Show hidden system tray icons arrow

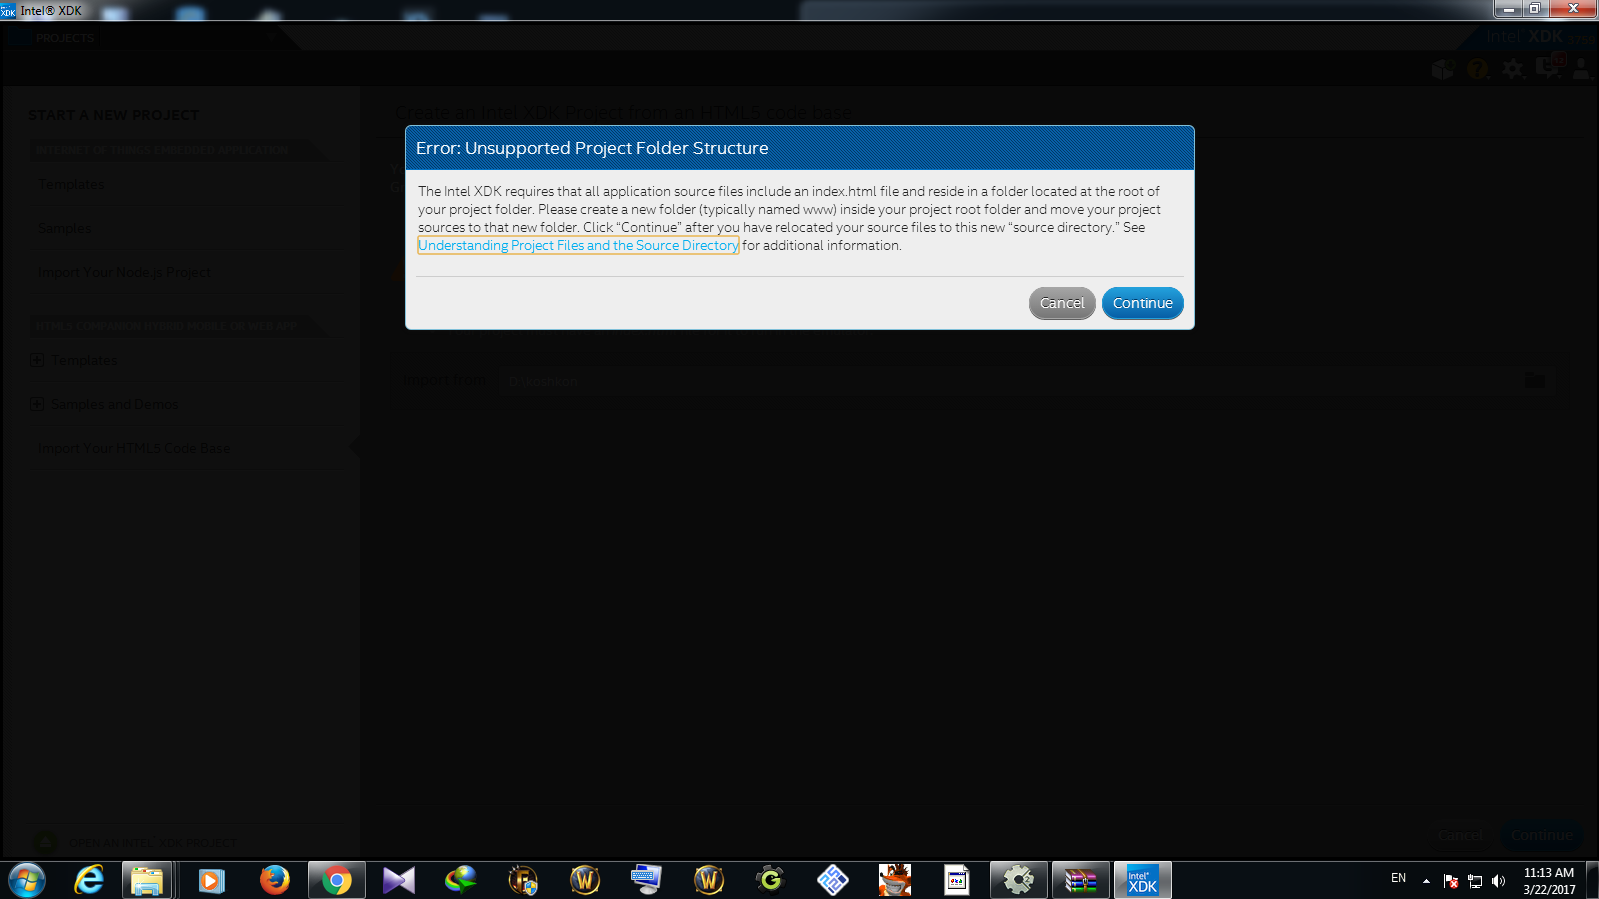pyautogui.click(x=1426, y=881)
